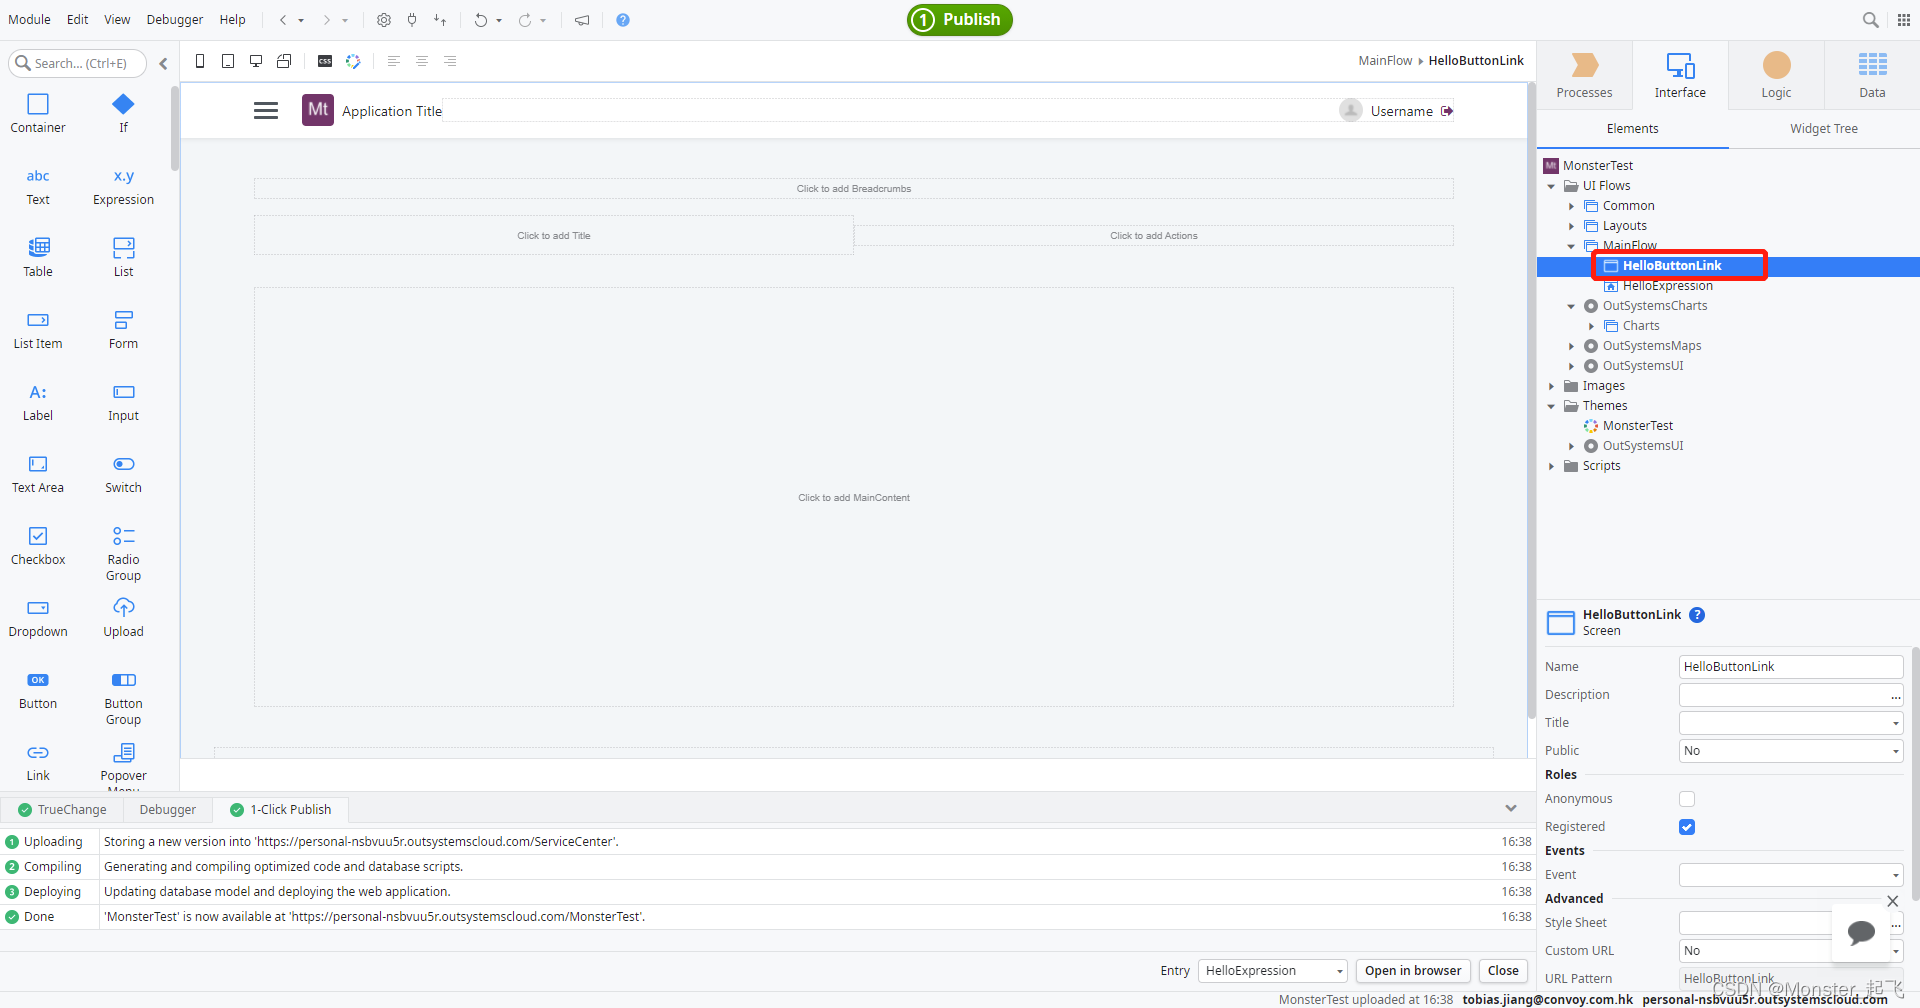Screen dimensions: 1920x1008
Task: Align content center
Action: click(422, 61)
